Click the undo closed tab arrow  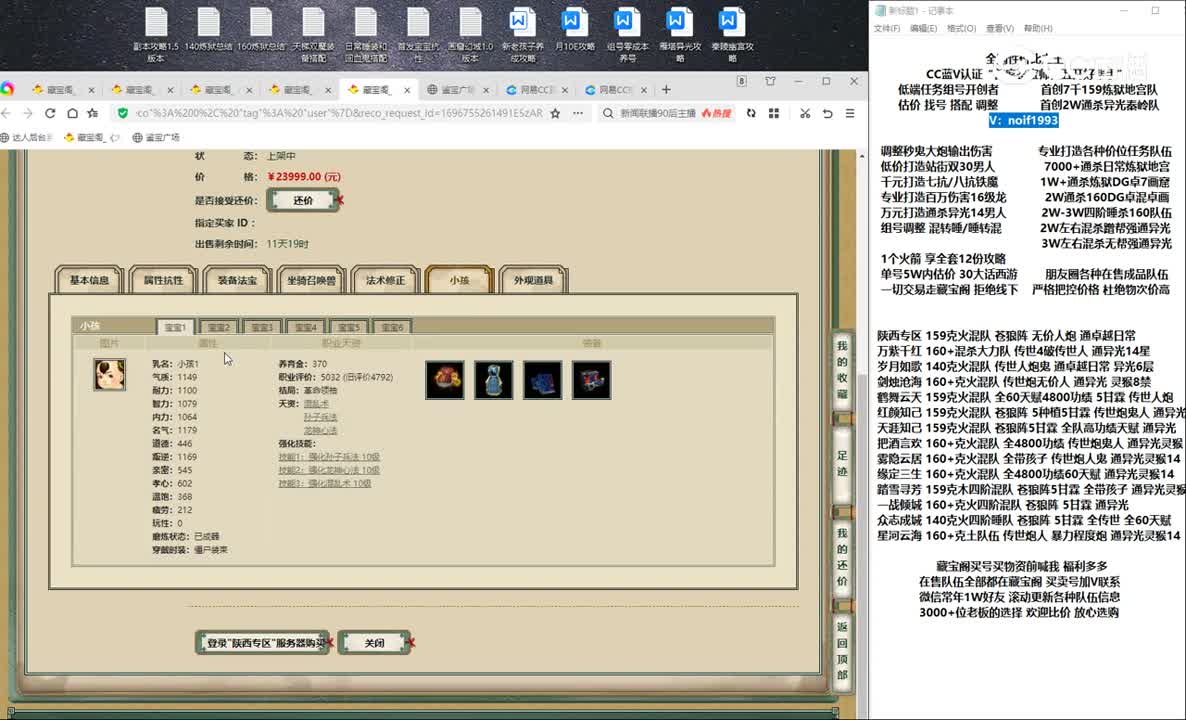point(827,113)
